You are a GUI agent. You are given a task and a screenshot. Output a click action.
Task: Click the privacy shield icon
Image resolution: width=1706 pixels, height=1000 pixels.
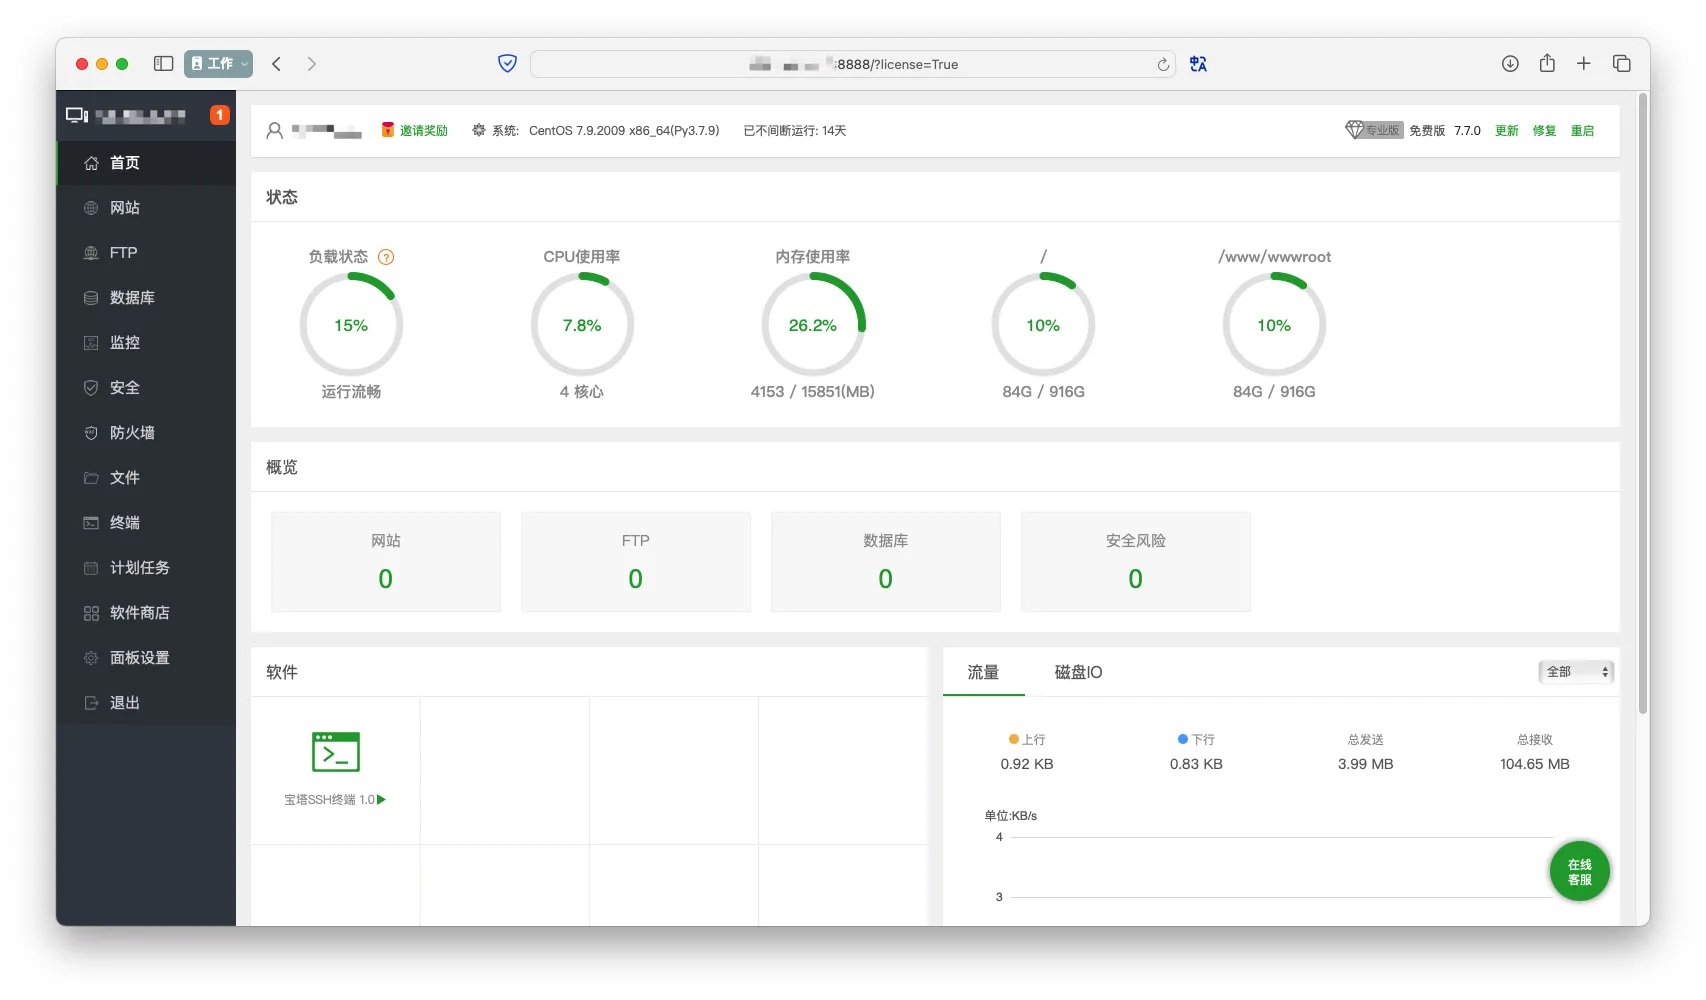tap(507, 64)
